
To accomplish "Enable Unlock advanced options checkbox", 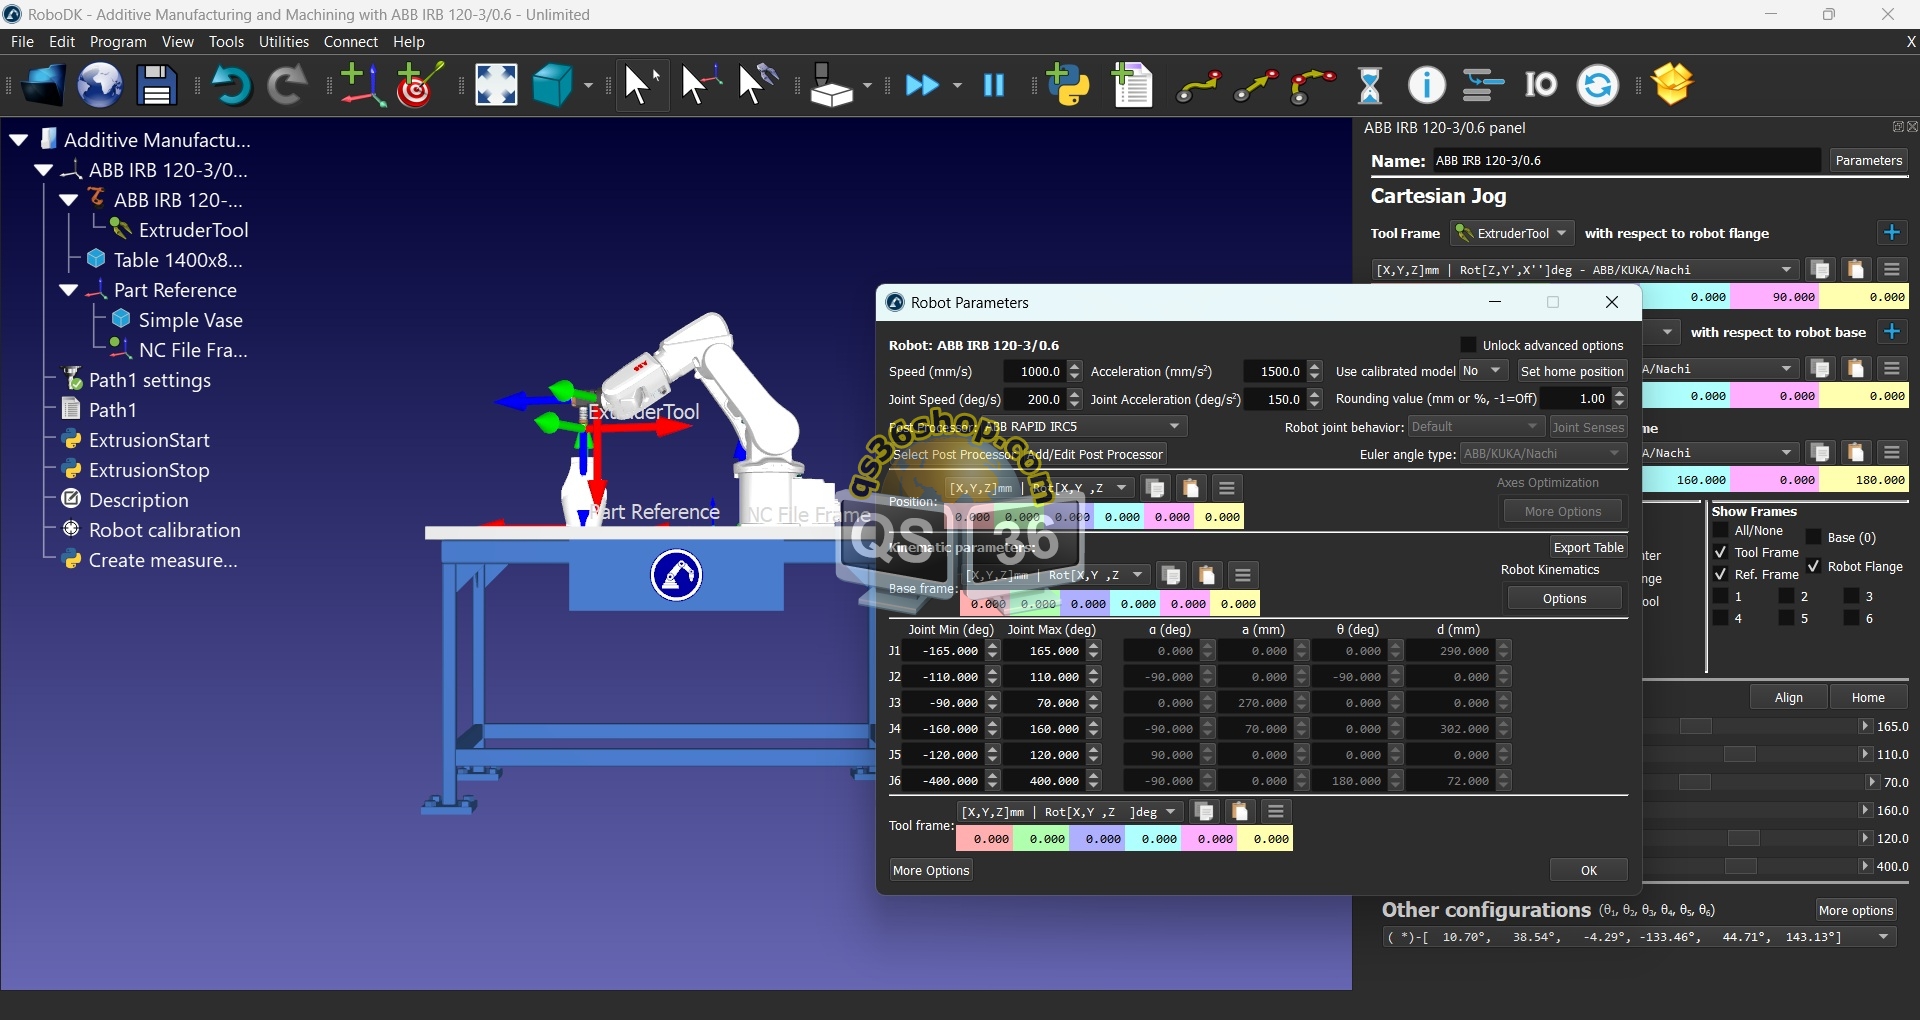I will pyautogui.click(x=1468, y=345).
